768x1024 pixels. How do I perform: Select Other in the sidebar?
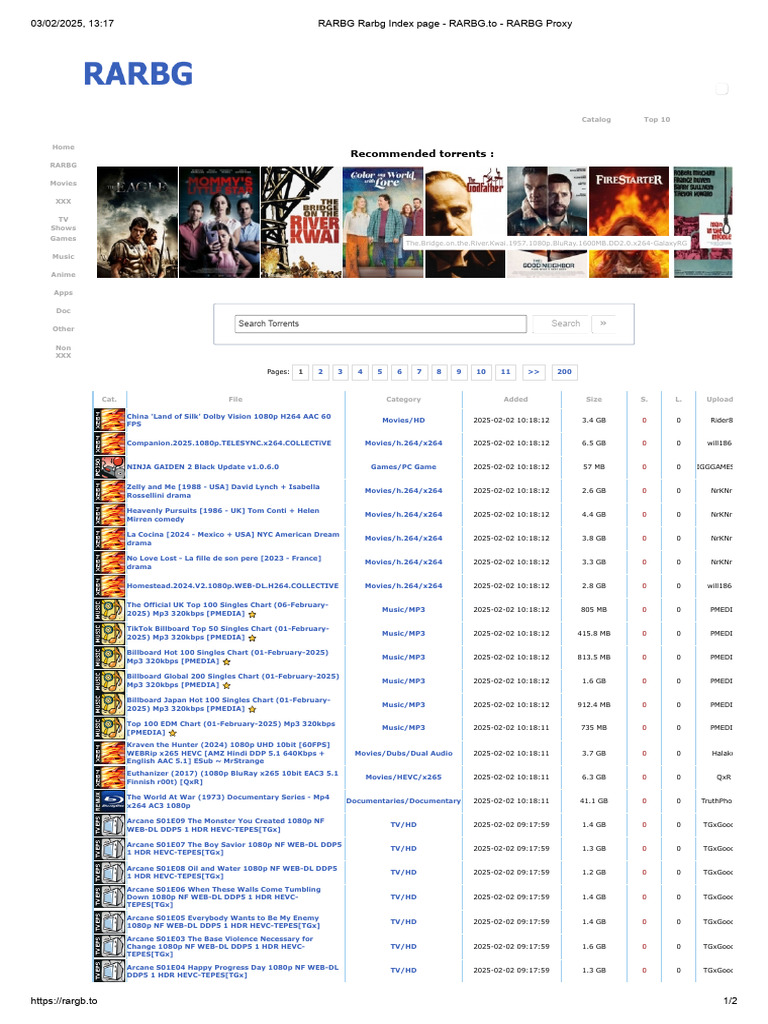click(x=63, y=329)
